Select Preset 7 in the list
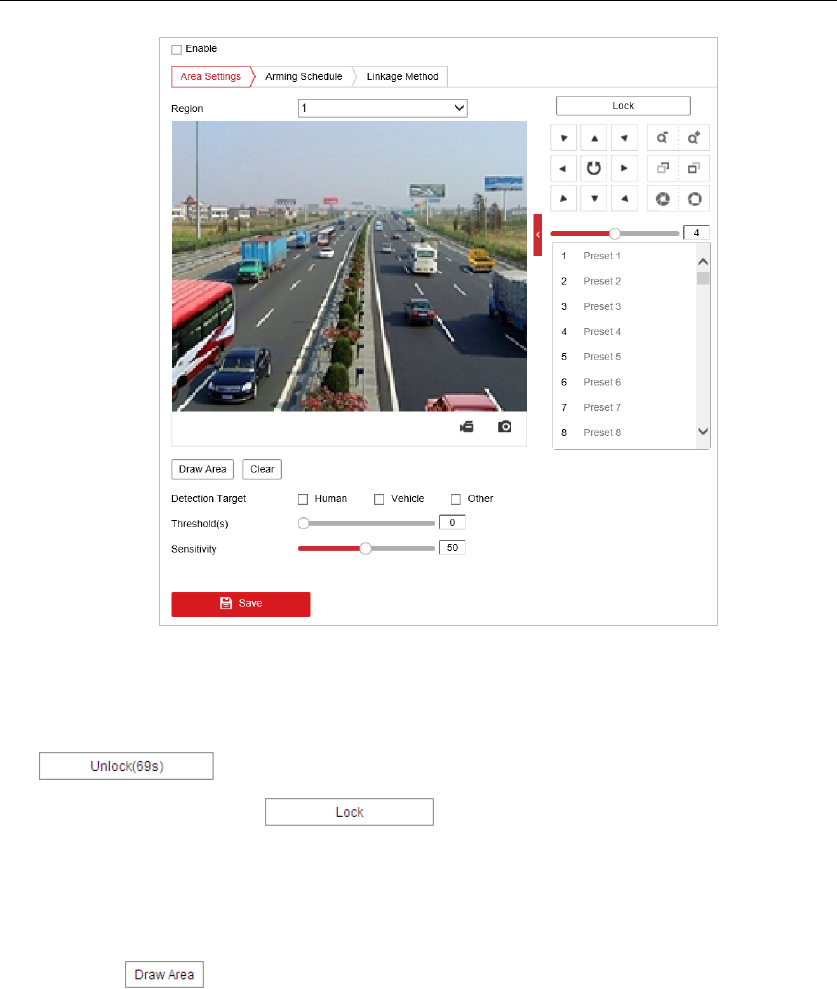The width and height of the screenshot is (837, 989). click(x=624, y=407)
